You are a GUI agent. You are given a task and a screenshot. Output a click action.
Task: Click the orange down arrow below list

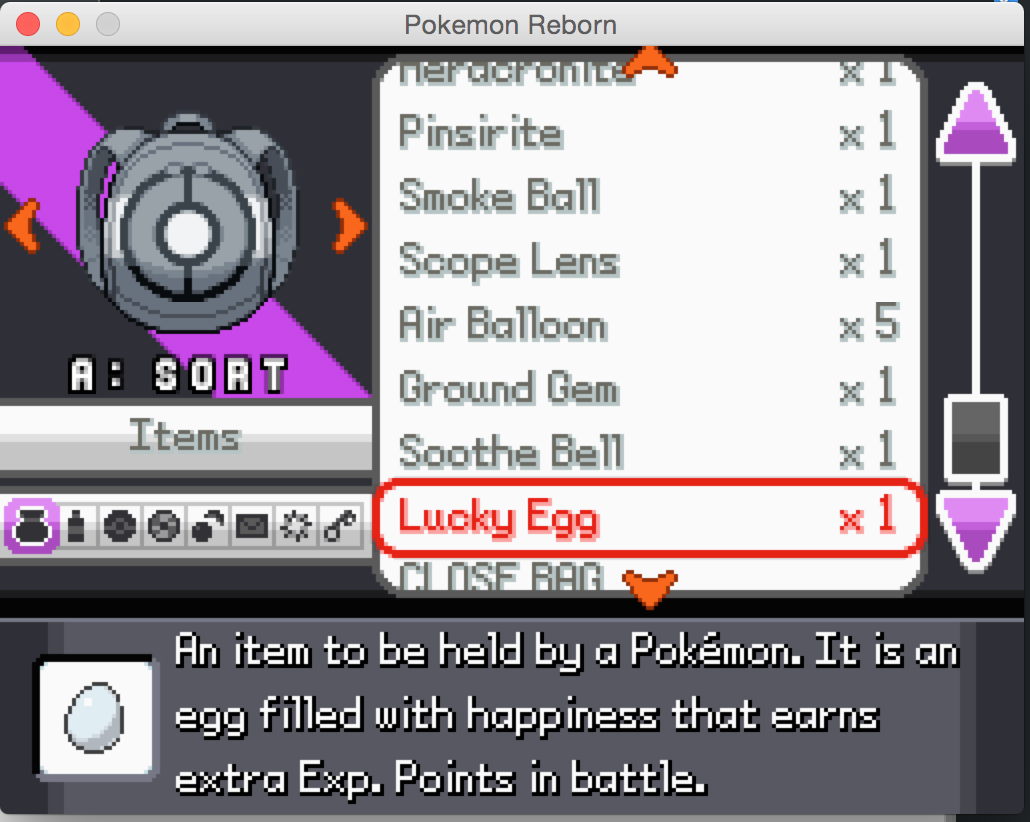pyautogui.click(x=650, y=588)
